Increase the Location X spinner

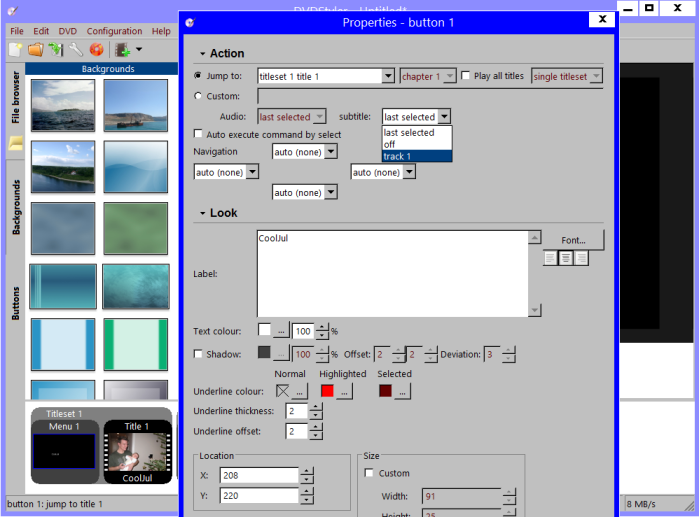coord(307,471)
